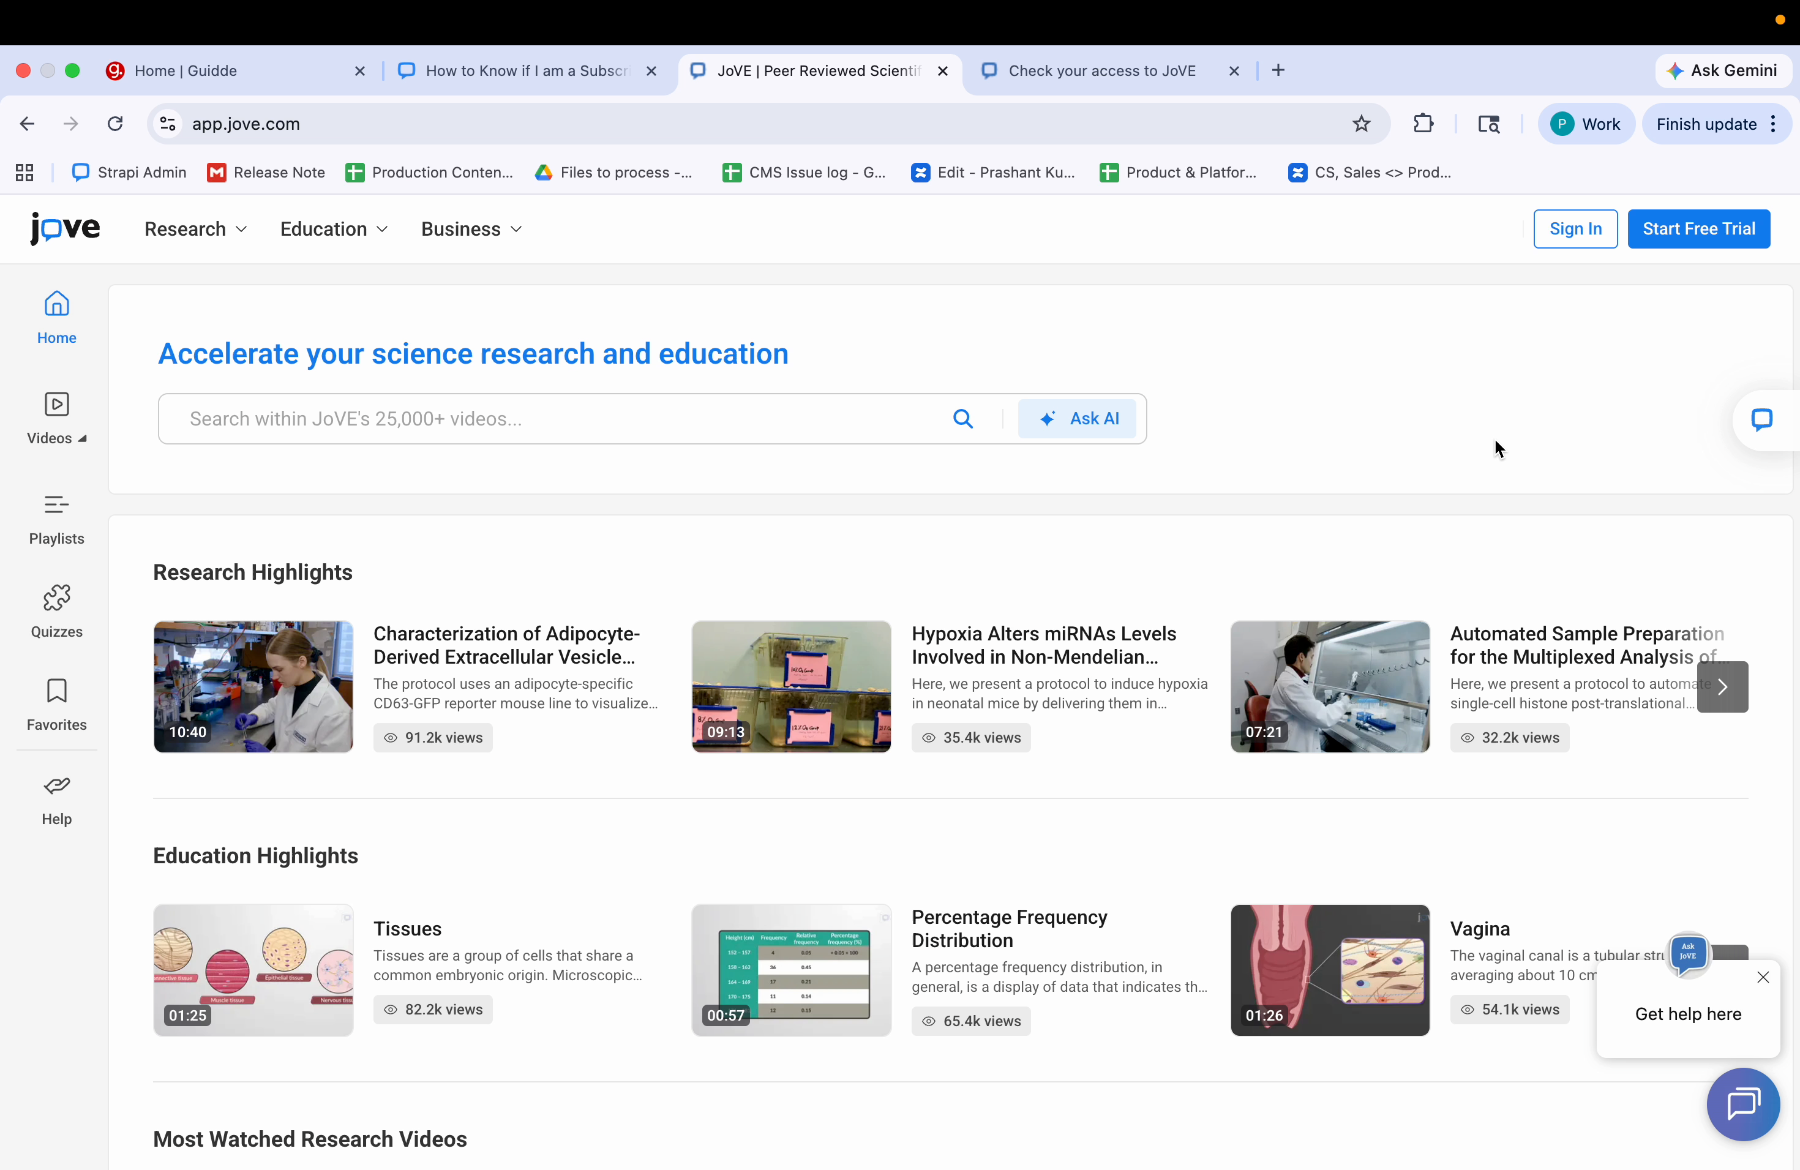Open the Home Guidde browser tab

click(x=185, y=70)
